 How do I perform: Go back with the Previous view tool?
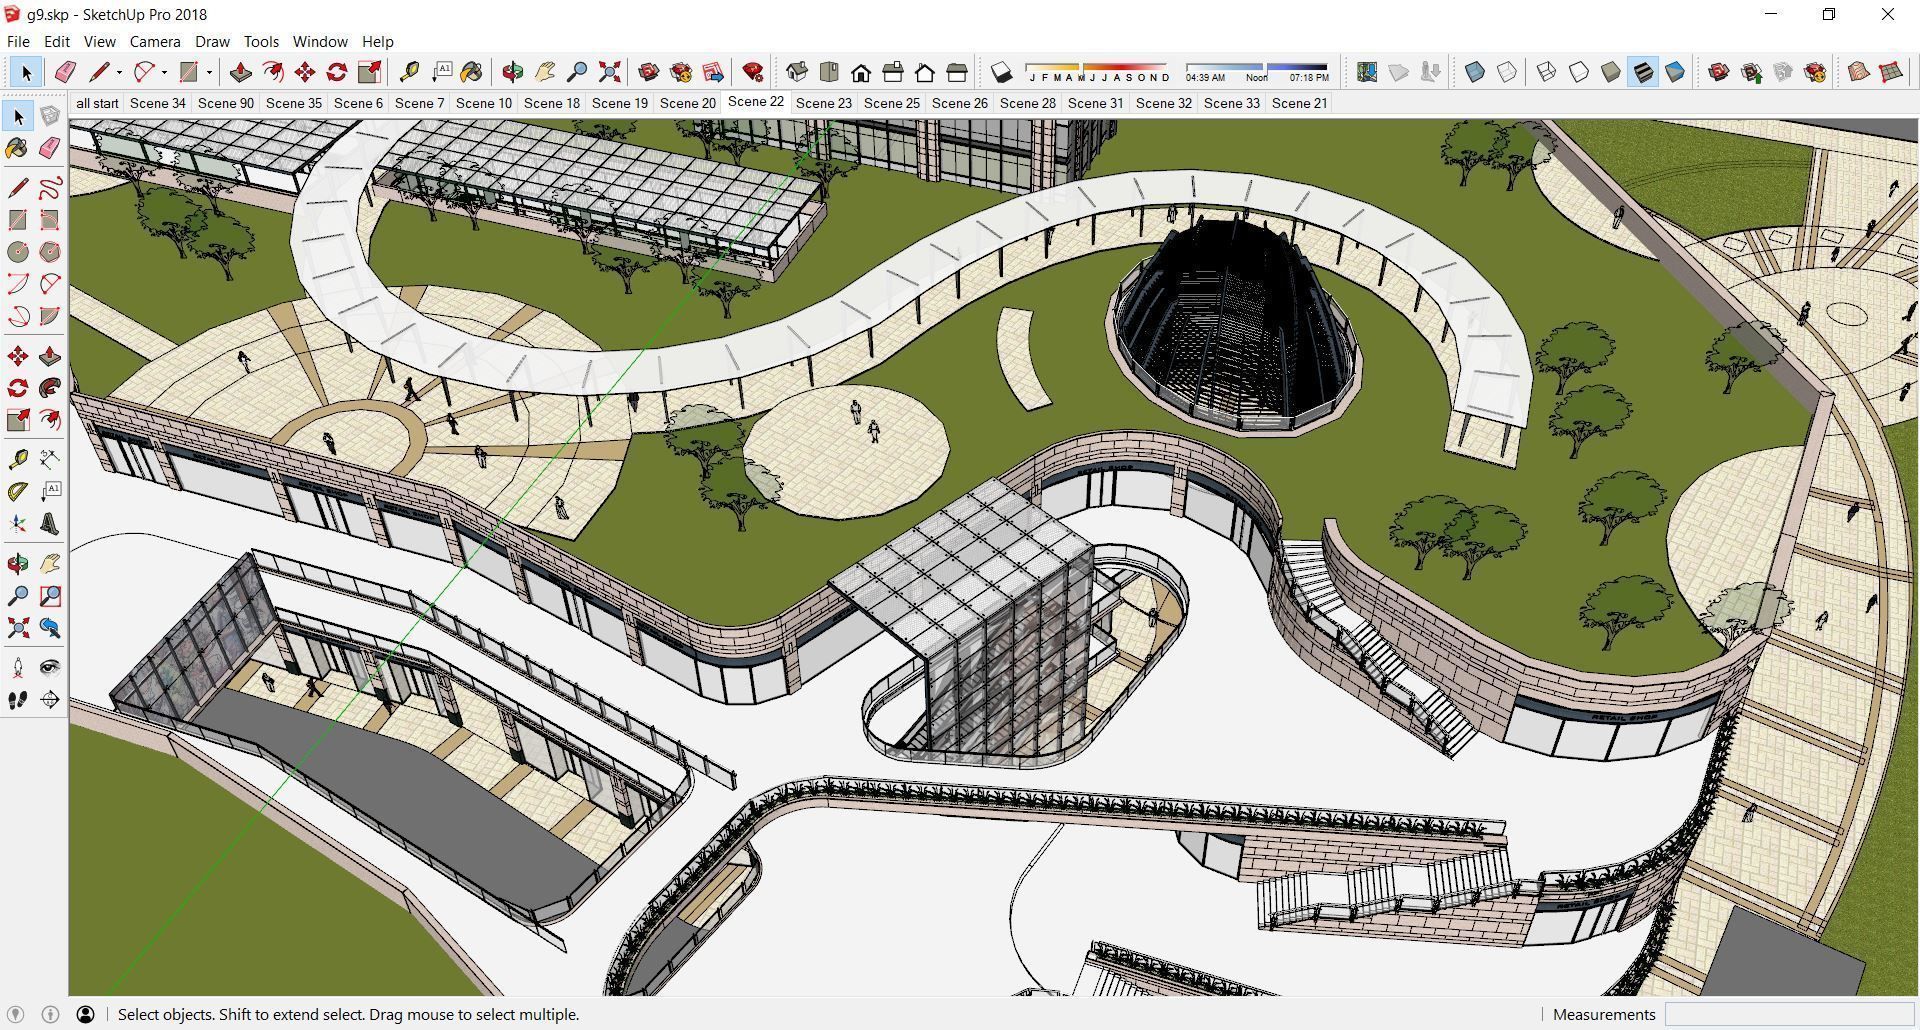click(50, 628)
